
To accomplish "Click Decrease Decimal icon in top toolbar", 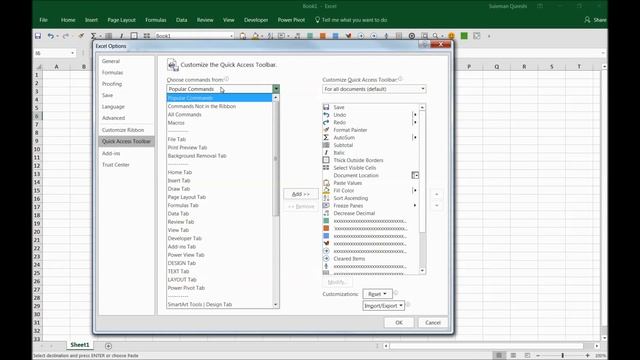I will [x=298, y=36].
